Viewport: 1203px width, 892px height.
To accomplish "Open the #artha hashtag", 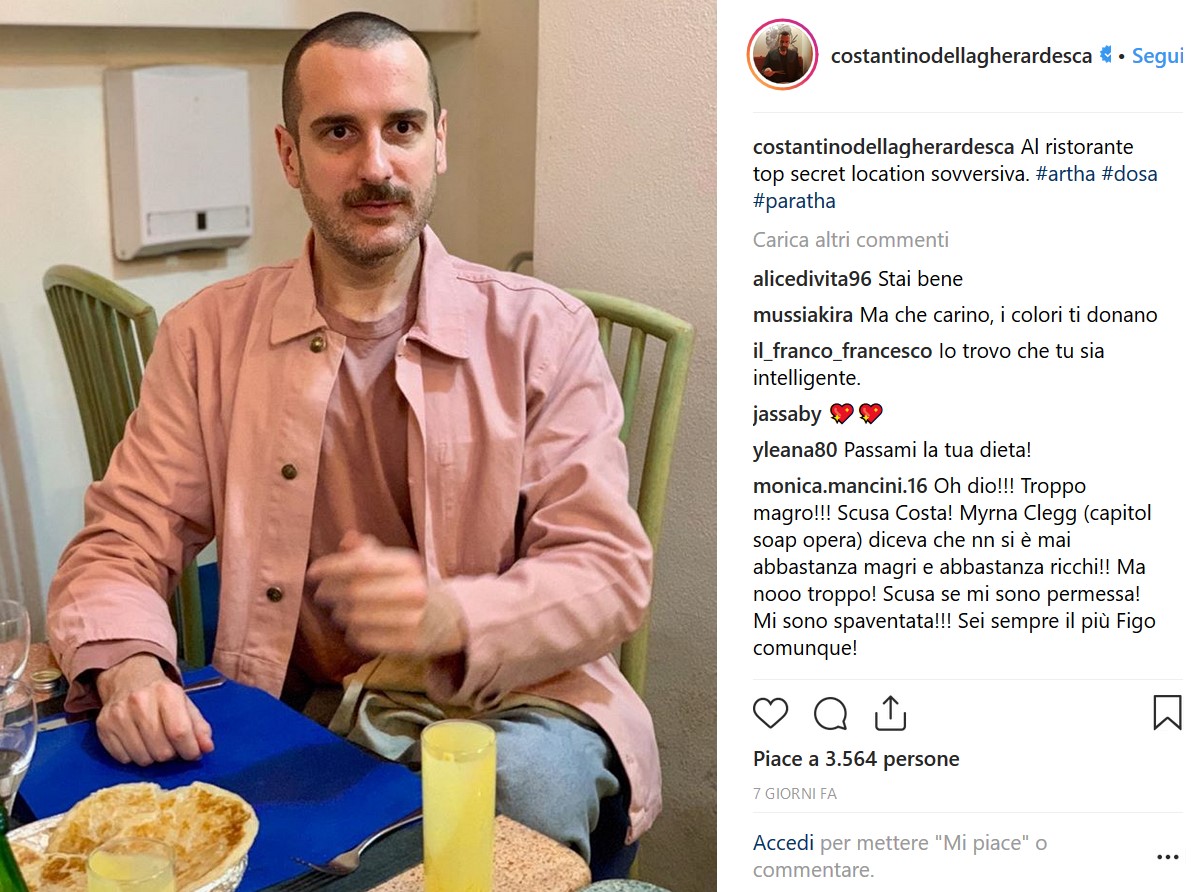I will (x=1065, y=174).
